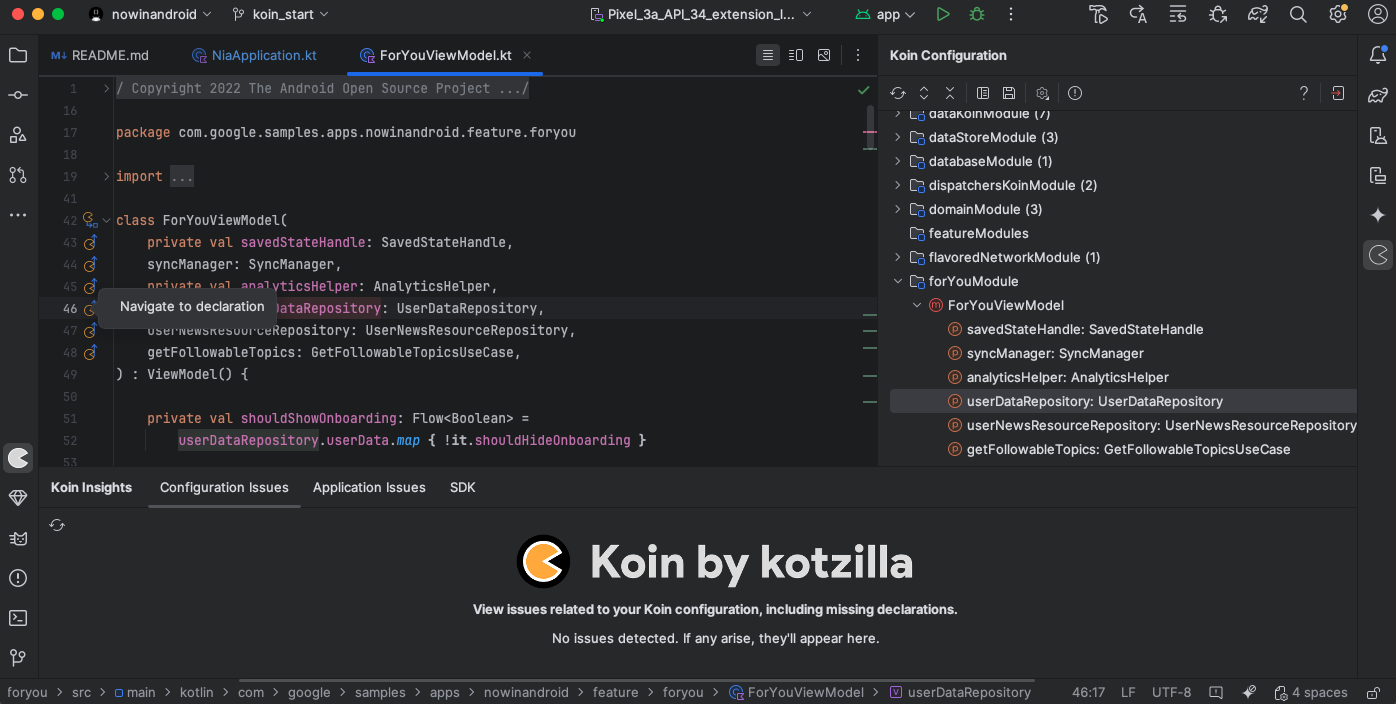
Task: Click the Debug app bug icon
Action: [x=976, y=14]
